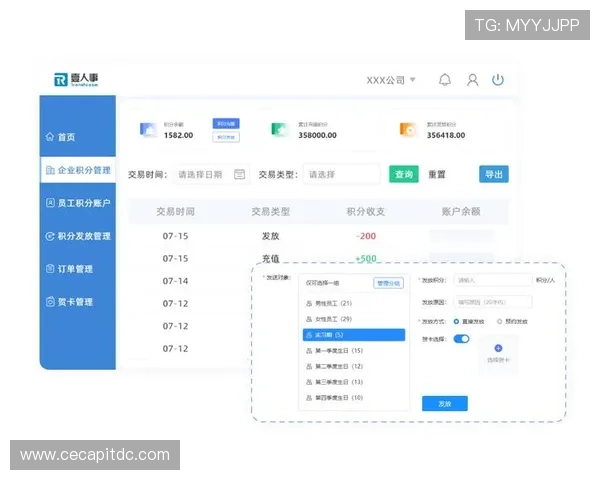Open calendar icon in 交易时间 field
Viewport: 600px width, 480px height.
240,174
